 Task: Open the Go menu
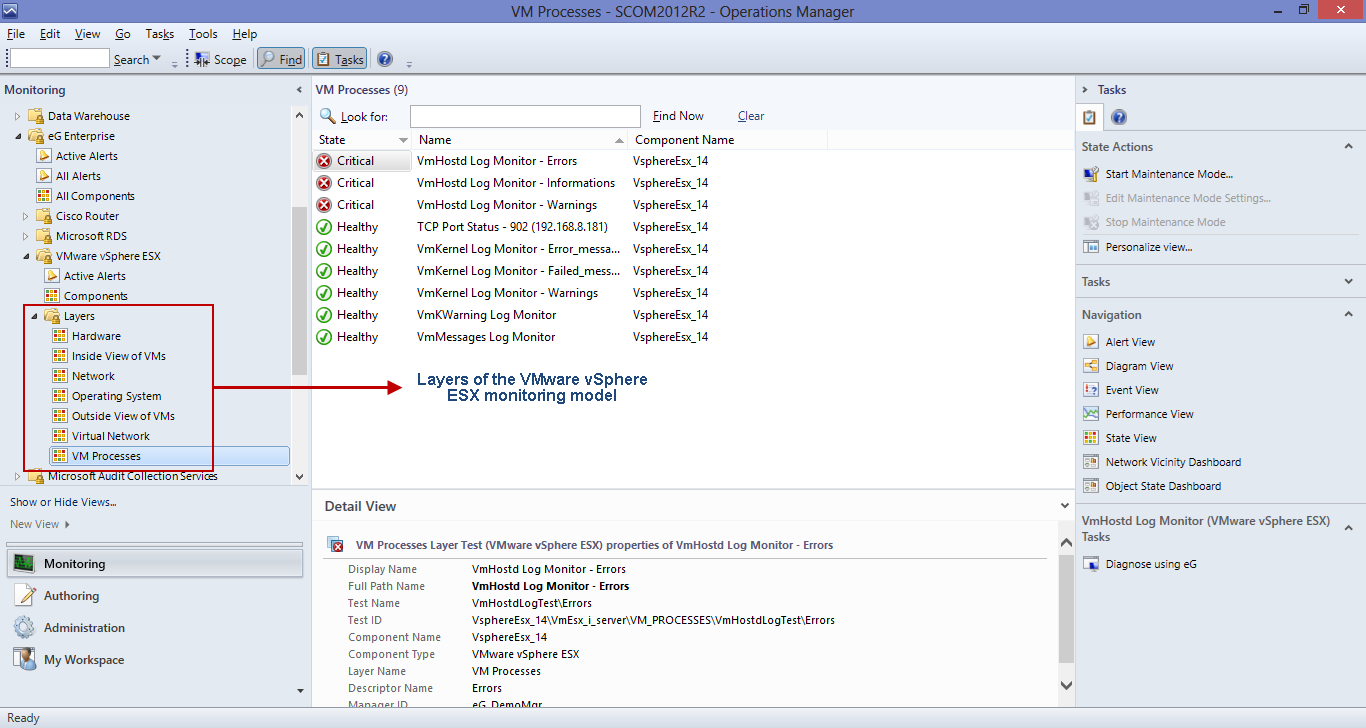point(123,34)
